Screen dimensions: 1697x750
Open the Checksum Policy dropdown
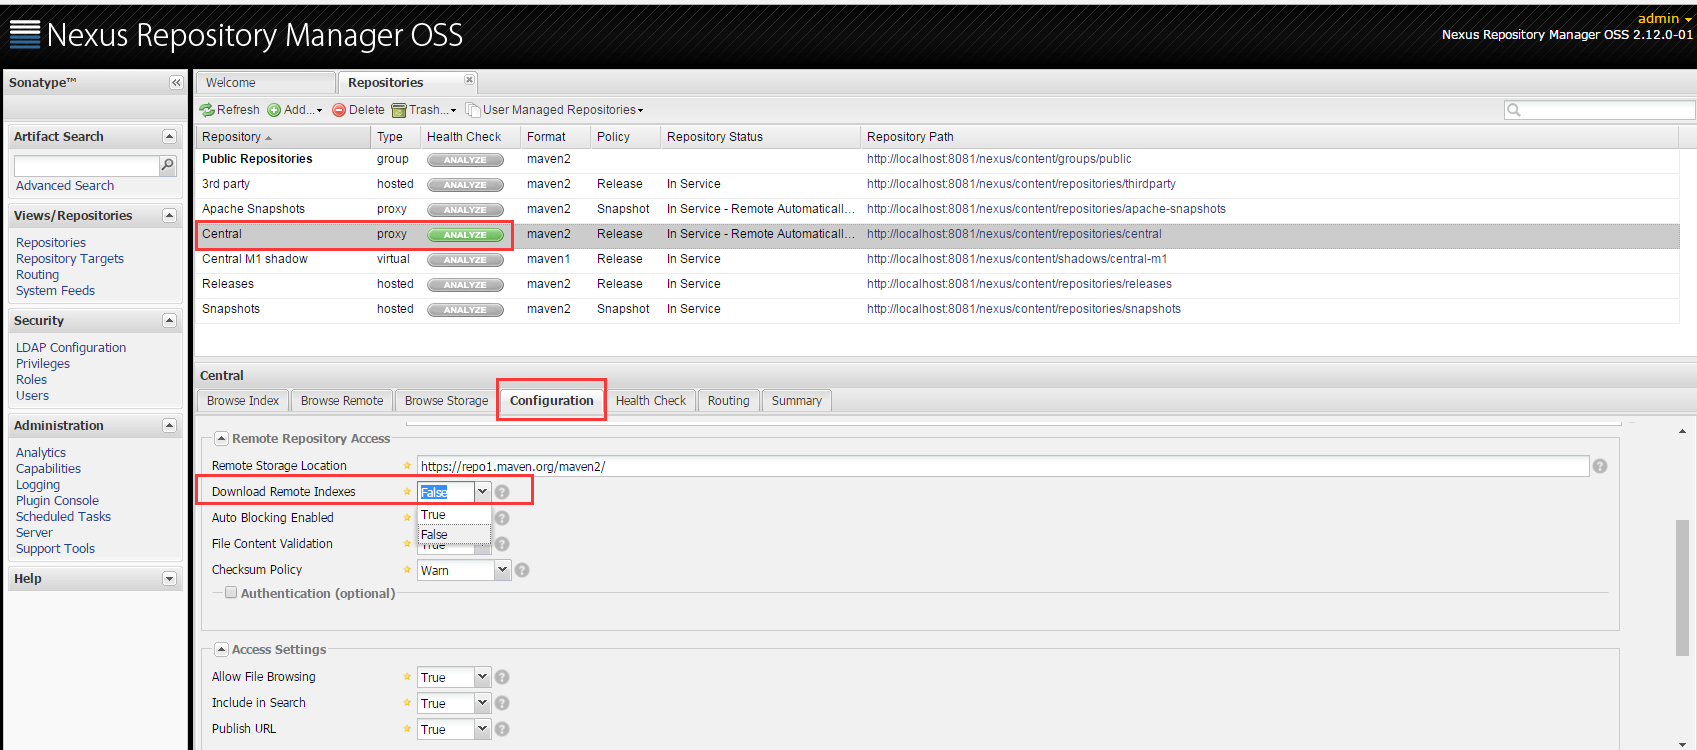502,570
